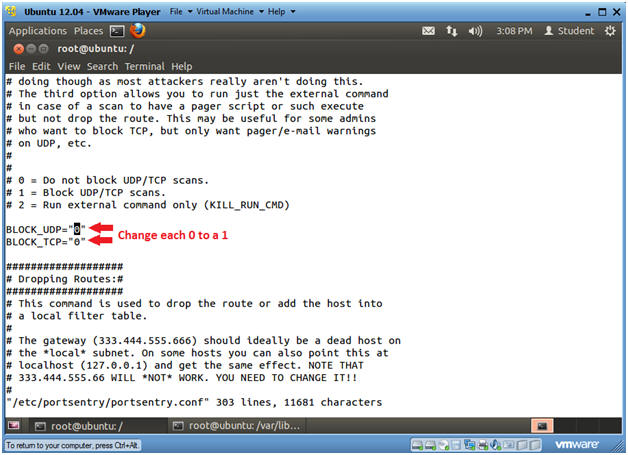Close the root@ubuntu terminal window
Image resolution: width=628 pixels, height=455 pixels.
point(18,49)
